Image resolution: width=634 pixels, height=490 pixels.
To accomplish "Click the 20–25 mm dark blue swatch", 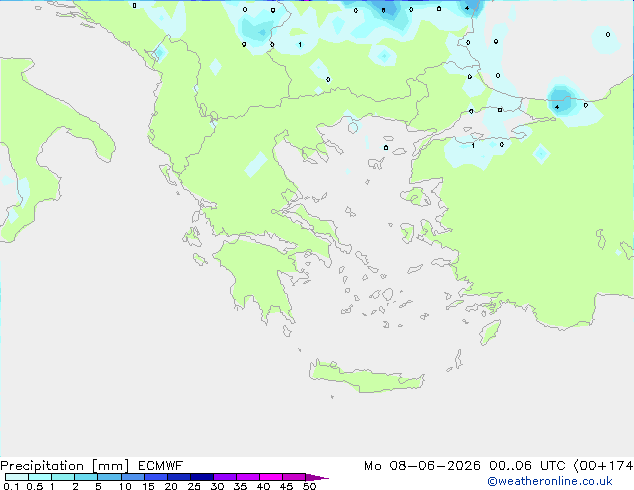I will tap(179, 477).
